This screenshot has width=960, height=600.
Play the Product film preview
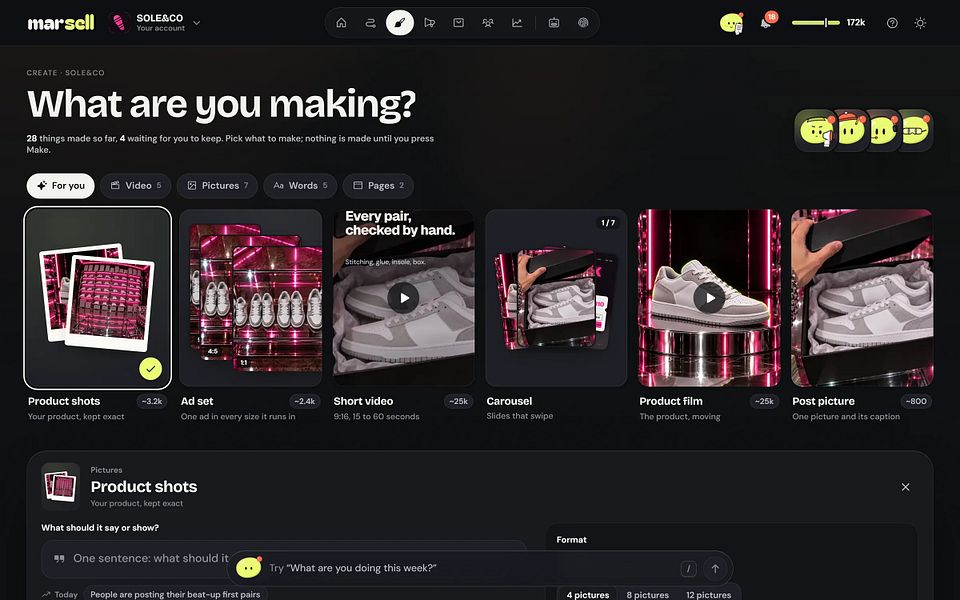coord(710,298)
